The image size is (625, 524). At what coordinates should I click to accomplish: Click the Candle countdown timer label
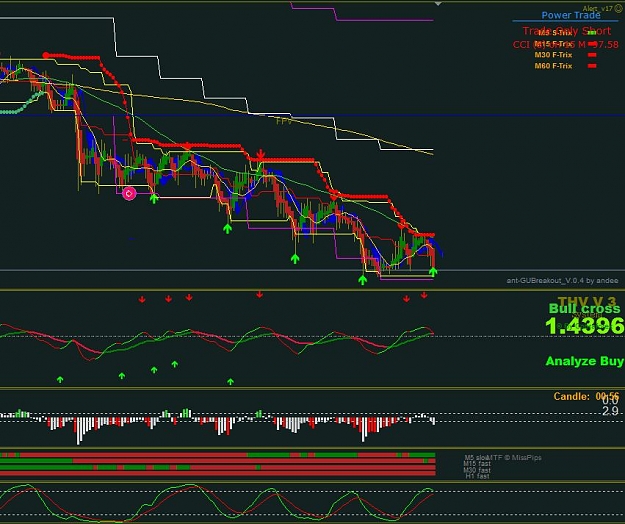coord(586,396)
